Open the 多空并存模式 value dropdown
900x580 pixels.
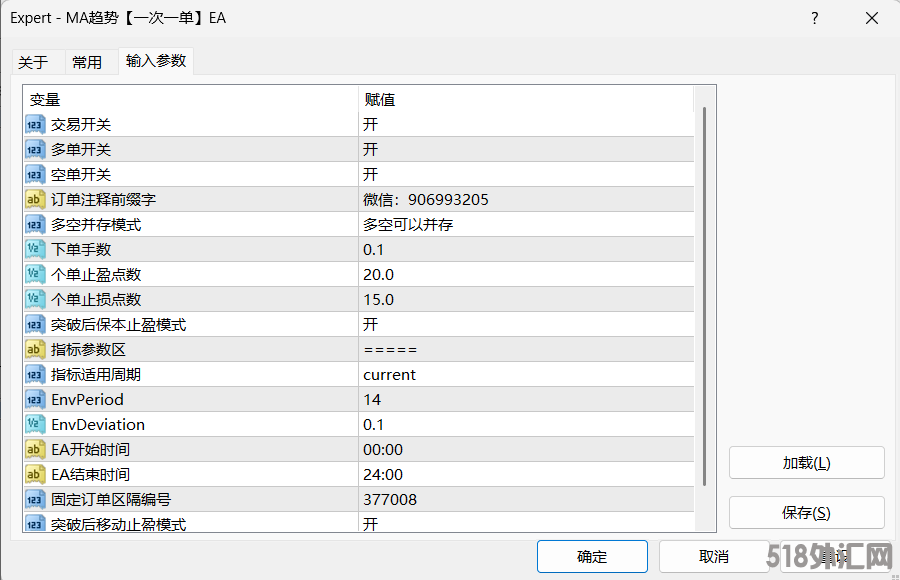click(526, 225)
